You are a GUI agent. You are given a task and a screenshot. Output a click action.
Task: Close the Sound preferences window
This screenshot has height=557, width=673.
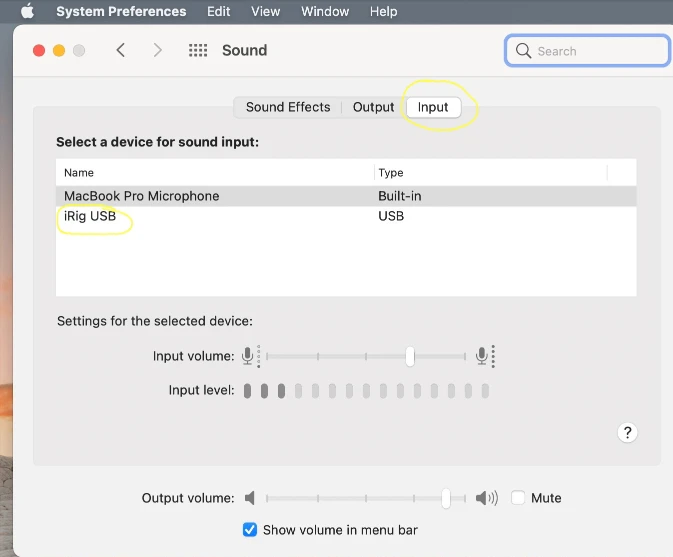(39, 51)
